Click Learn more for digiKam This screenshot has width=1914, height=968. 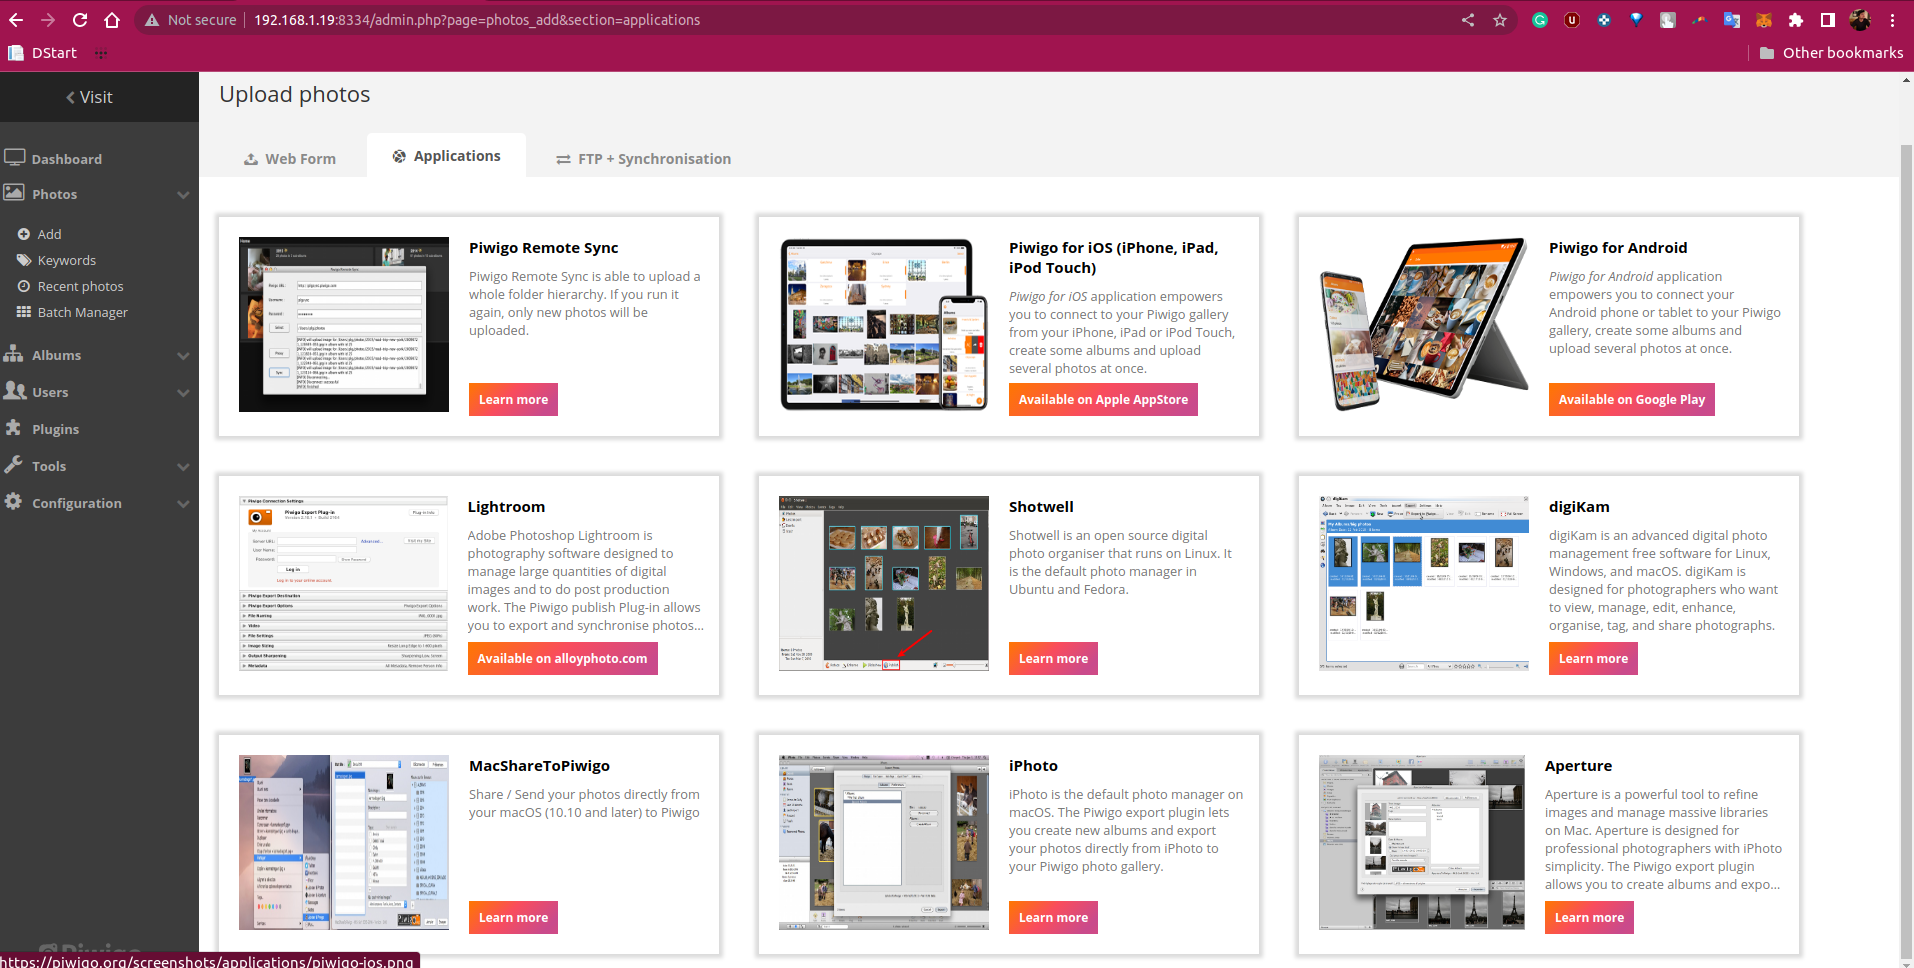tap(1593, 658)
